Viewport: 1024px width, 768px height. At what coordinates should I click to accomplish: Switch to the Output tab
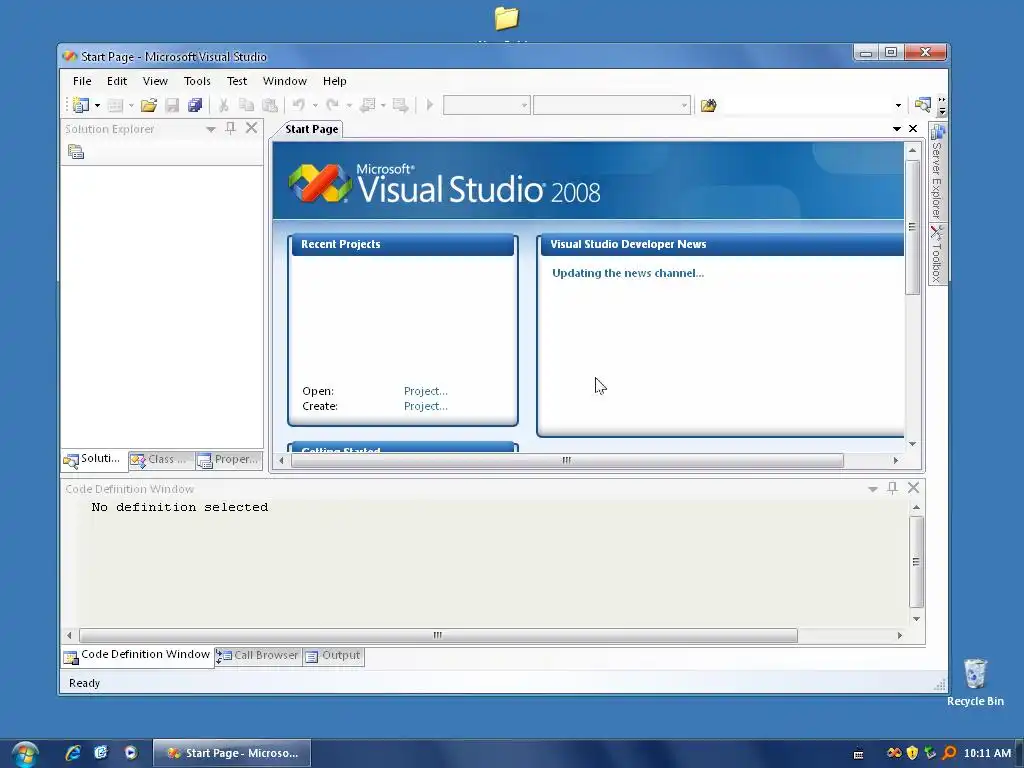coord(334,656)
